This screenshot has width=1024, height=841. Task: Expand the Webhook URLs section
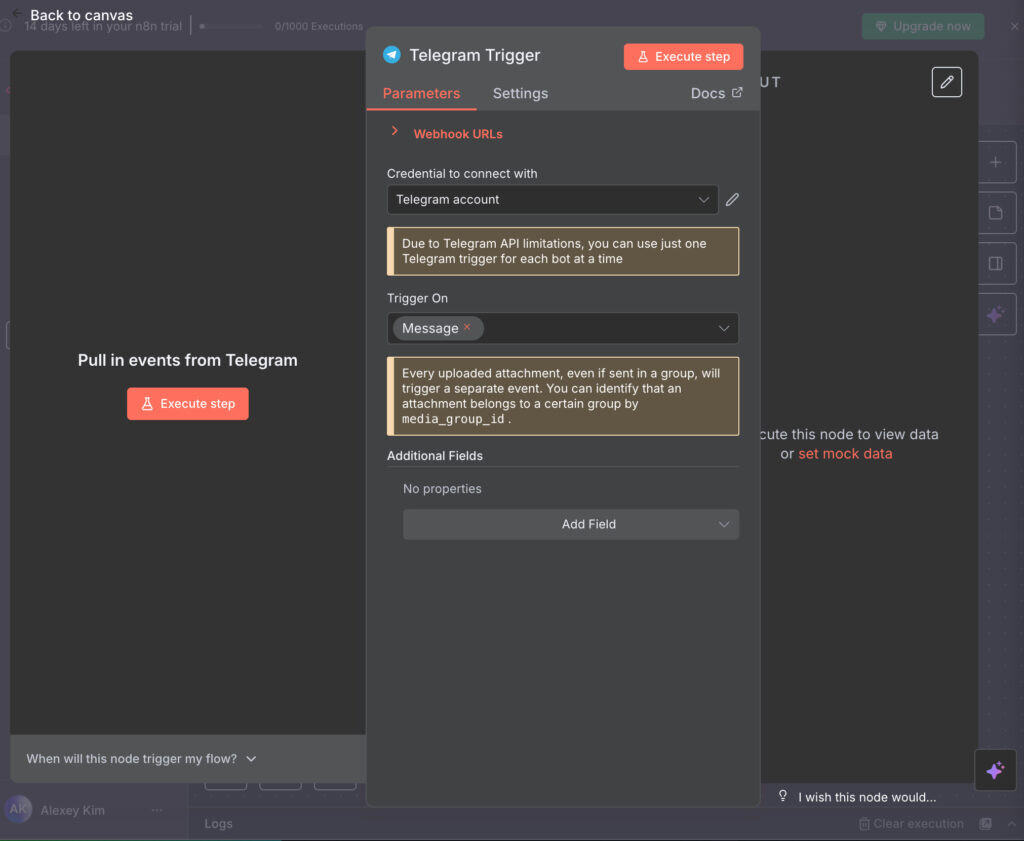[x=395, y=133]
